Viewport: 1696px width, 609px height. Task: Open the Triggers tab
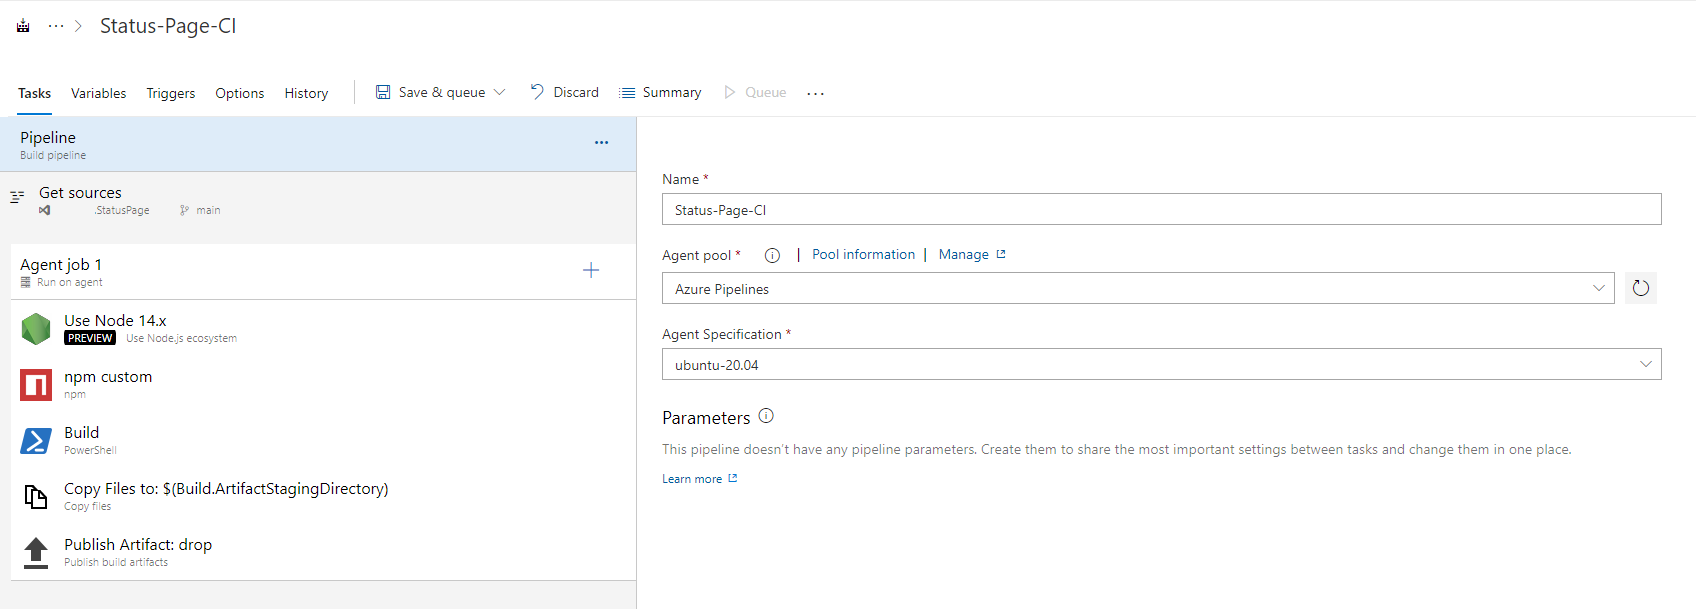tap(171, 93)
